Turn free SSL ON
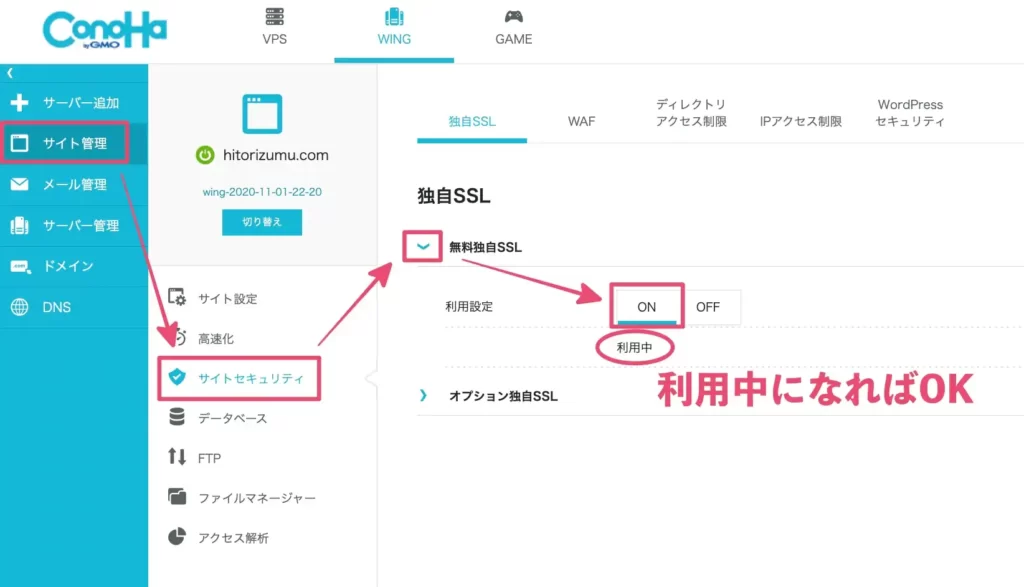 (647, 307)
